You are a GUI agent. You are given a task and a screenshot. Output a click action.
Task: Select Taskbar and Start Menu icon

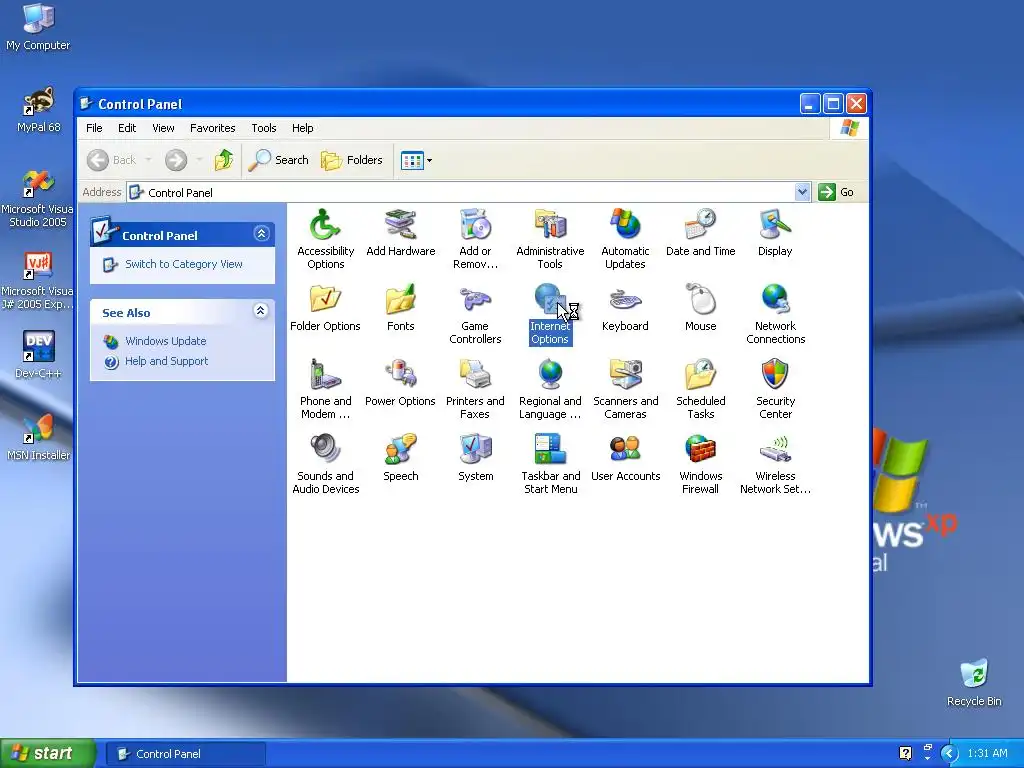[550, 451]
